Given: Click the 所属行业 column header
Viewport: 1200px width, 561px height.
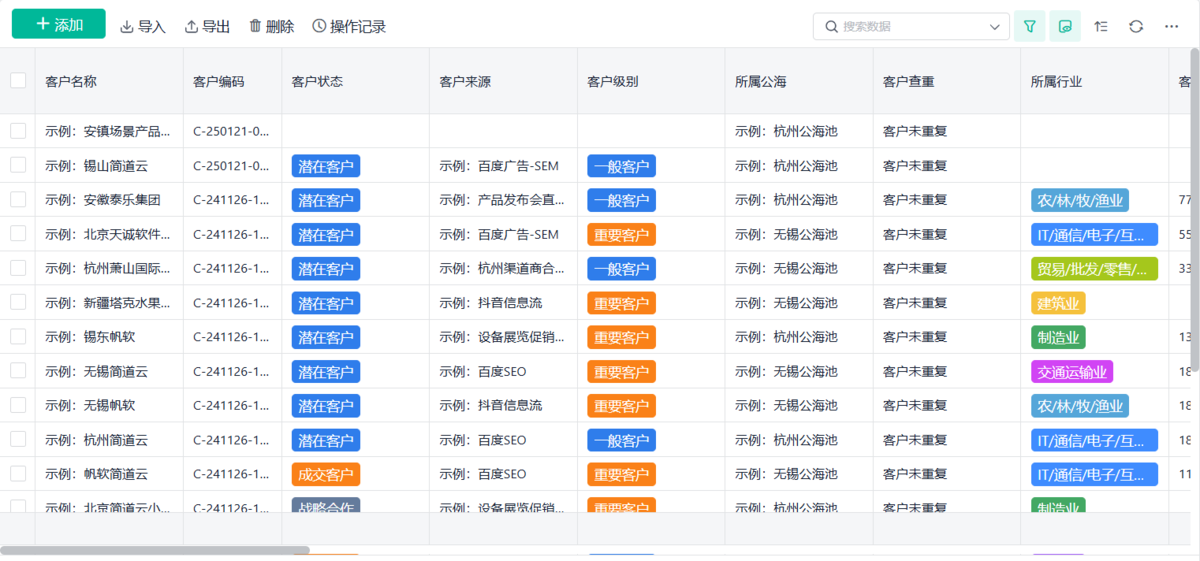Looking at the screenshot, I should click(x=1056, y=82).
